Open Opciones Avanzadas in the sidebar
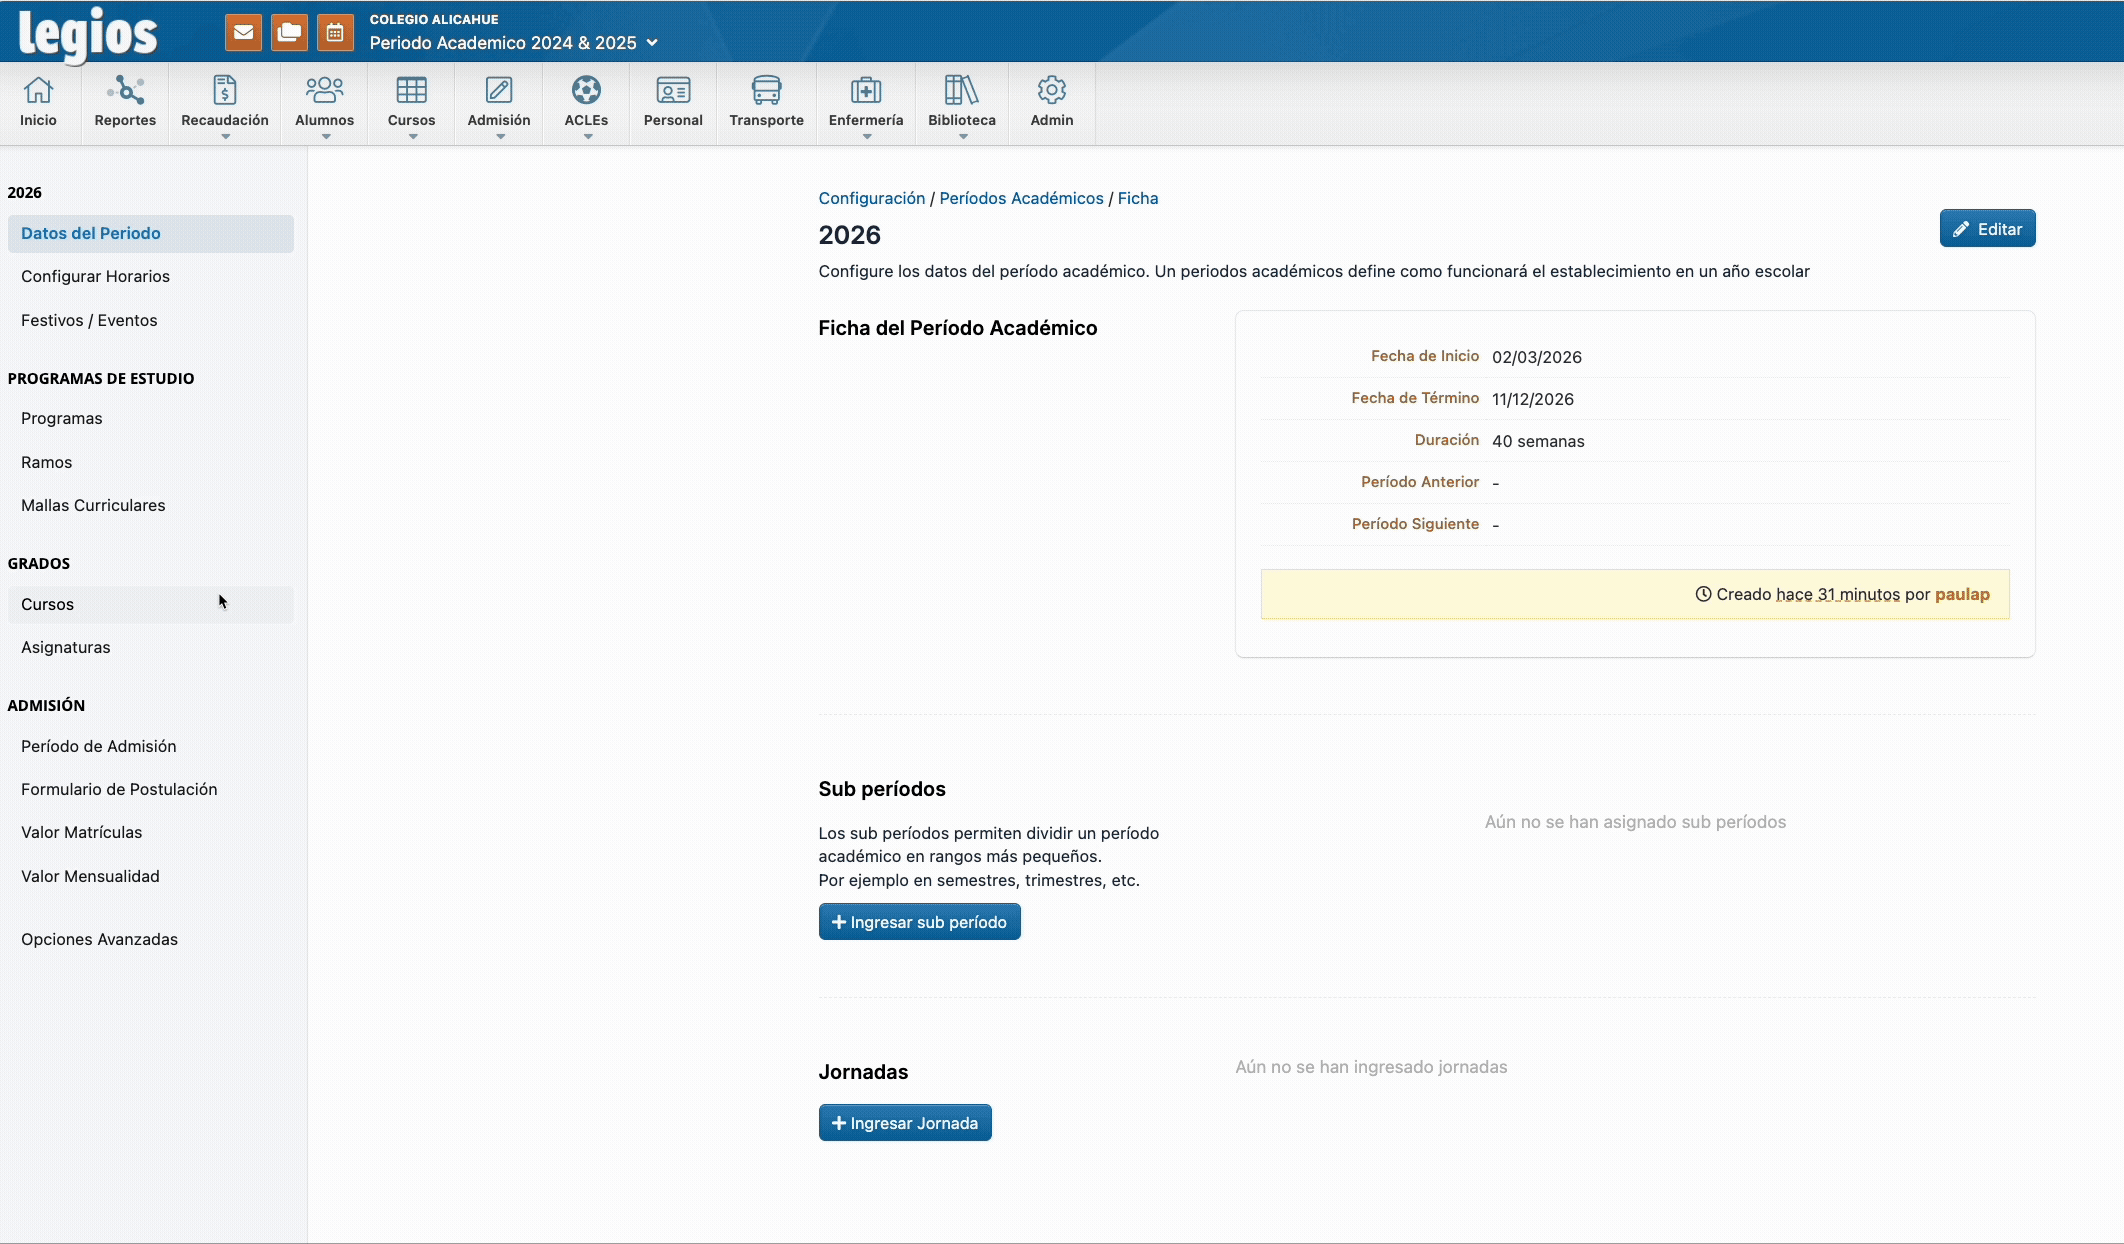The image size is (2124, 1244). 99,939
